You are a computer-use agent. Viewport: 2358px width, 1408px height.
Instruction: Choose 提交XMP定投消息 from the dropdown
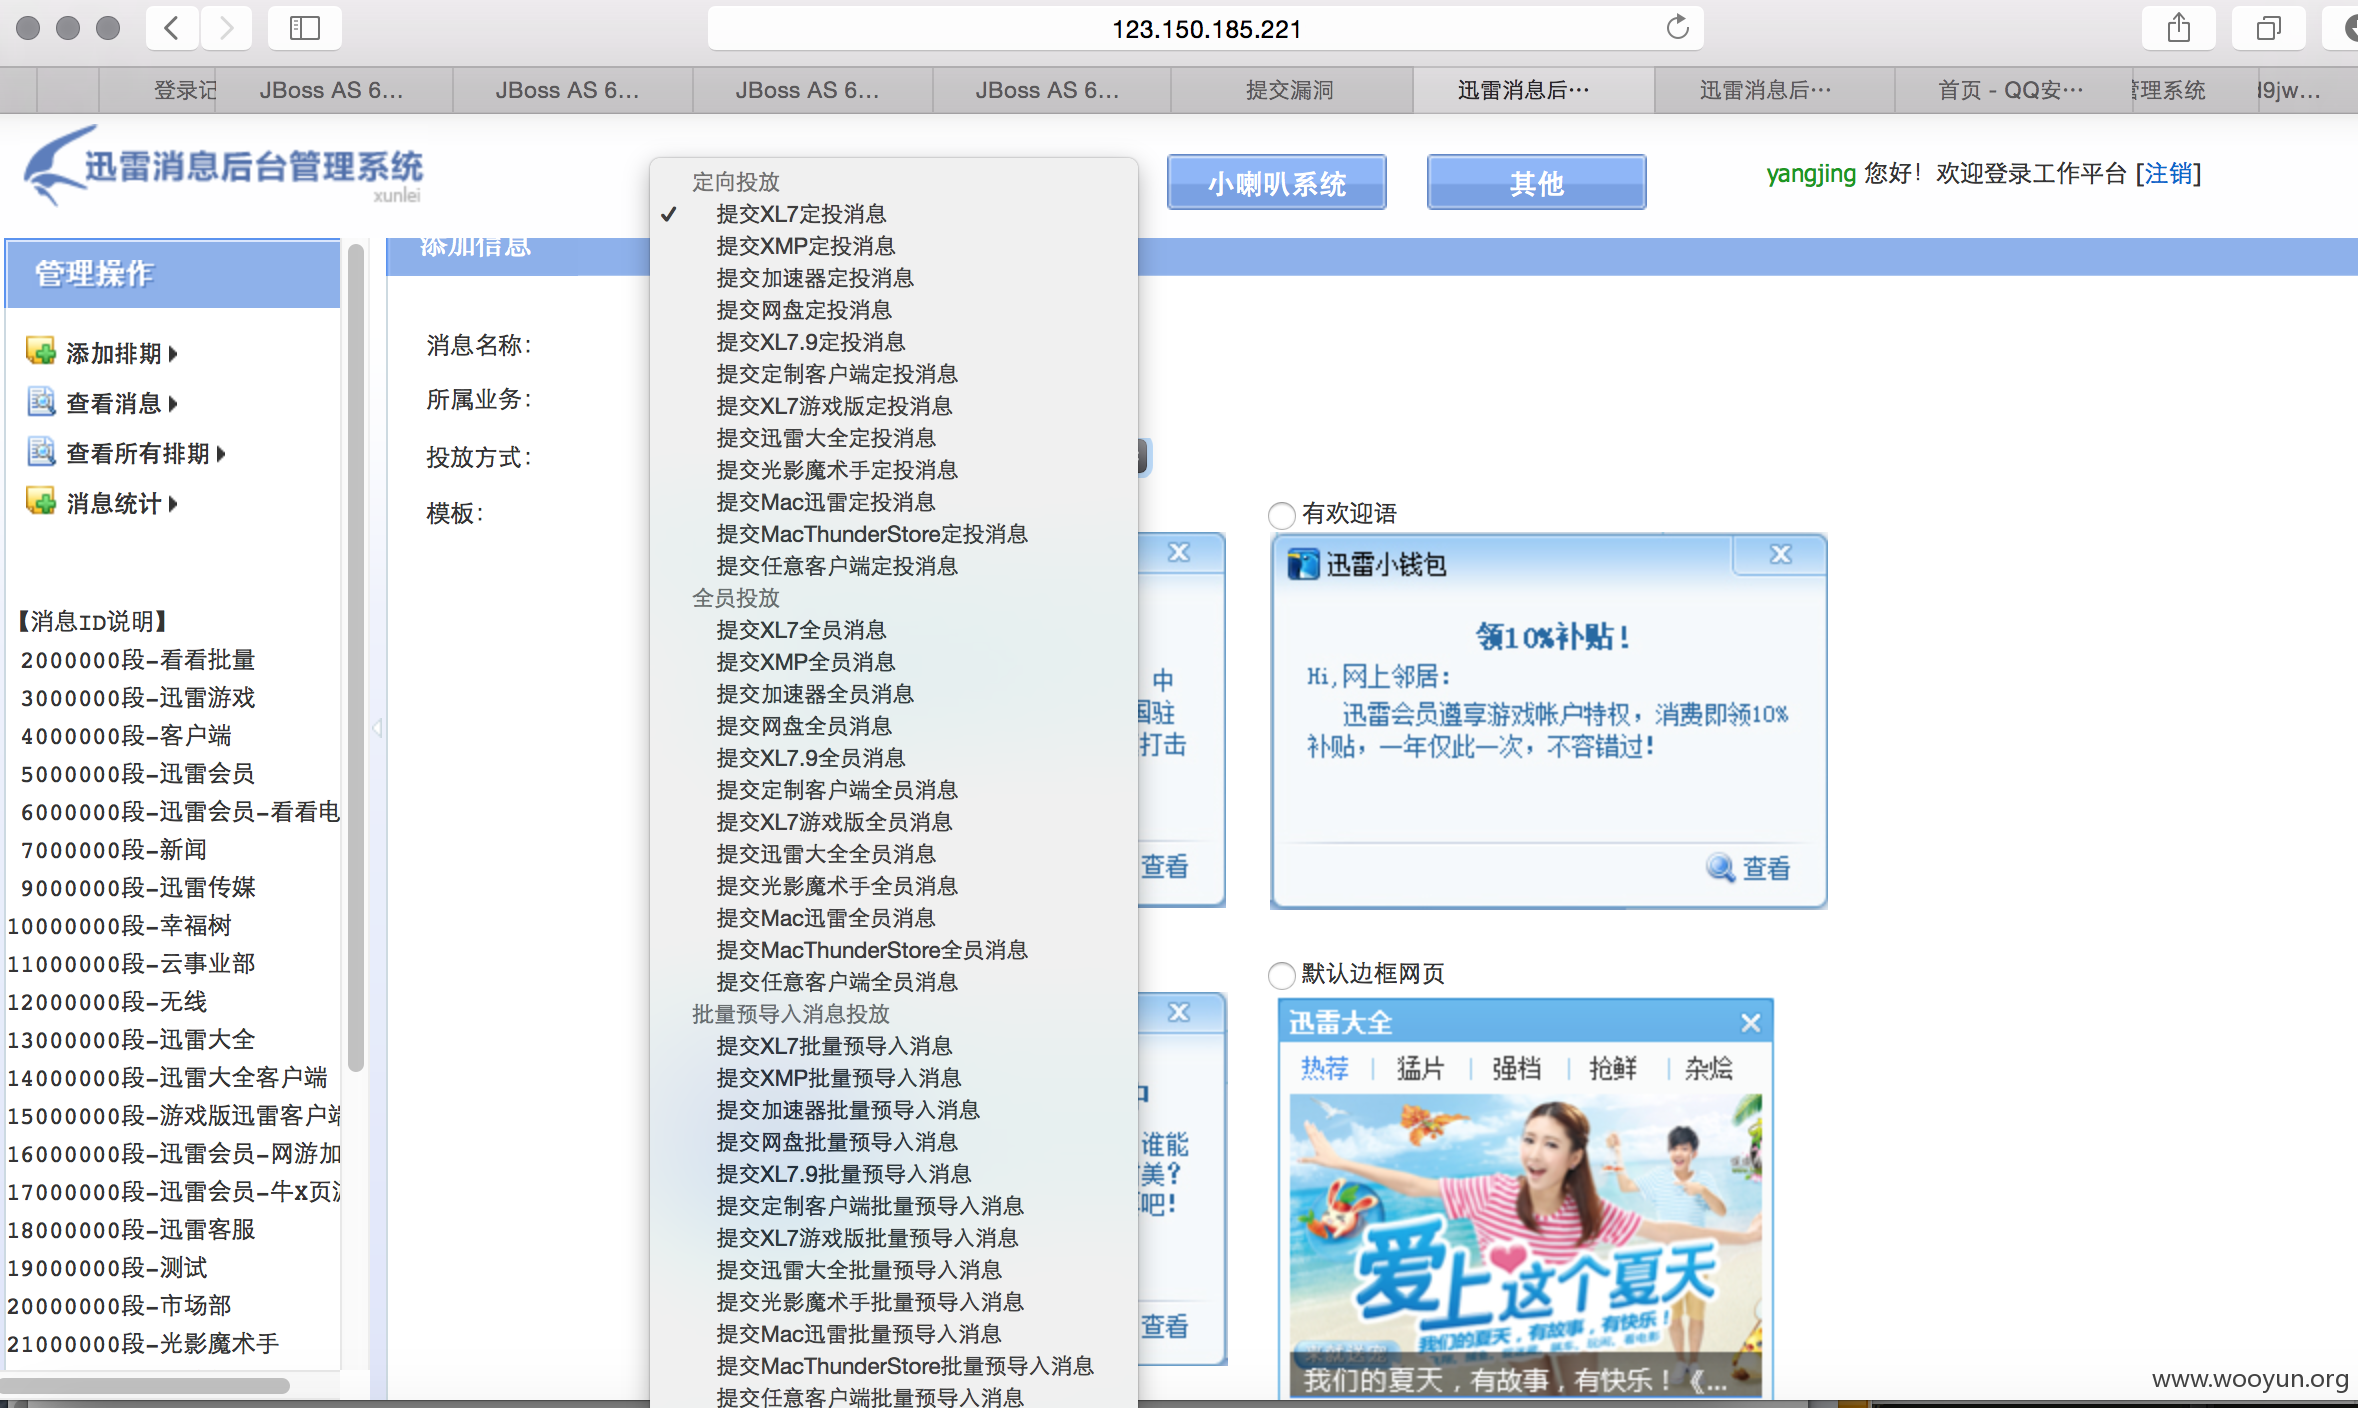coord(894,246)
